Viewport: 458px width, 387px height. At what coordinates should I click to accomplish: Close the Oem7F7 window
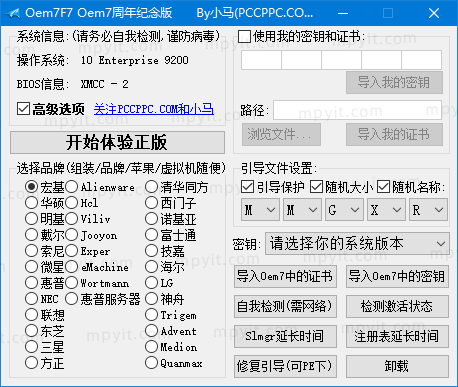click(434, 13)
